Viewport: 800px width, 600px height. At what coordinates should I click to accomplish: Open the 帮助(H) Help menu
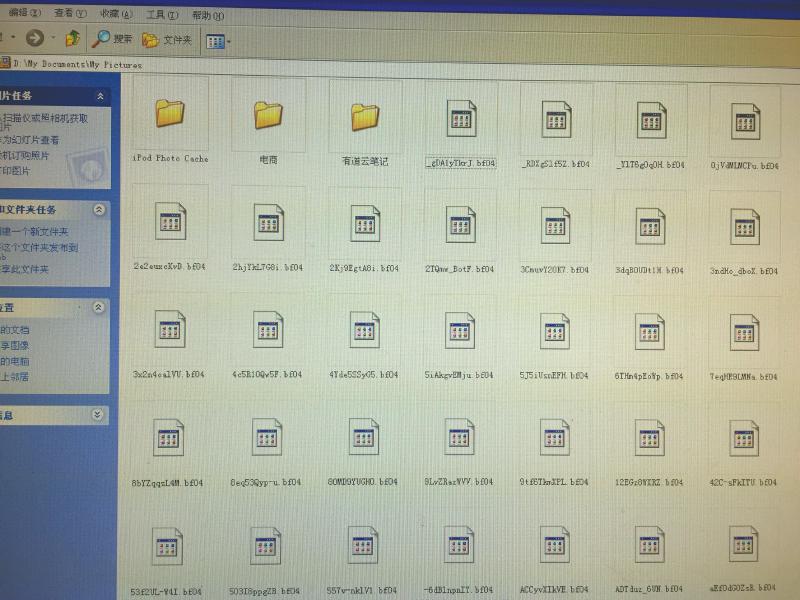[x=203, y=15]
